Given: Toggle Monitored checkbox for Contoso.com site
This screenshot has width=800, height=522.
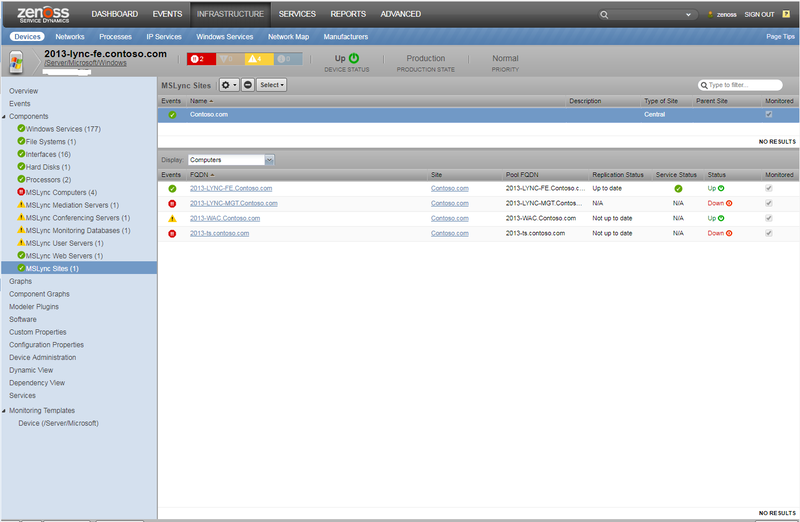Looking at the screenshot, I should click(769, 114).
